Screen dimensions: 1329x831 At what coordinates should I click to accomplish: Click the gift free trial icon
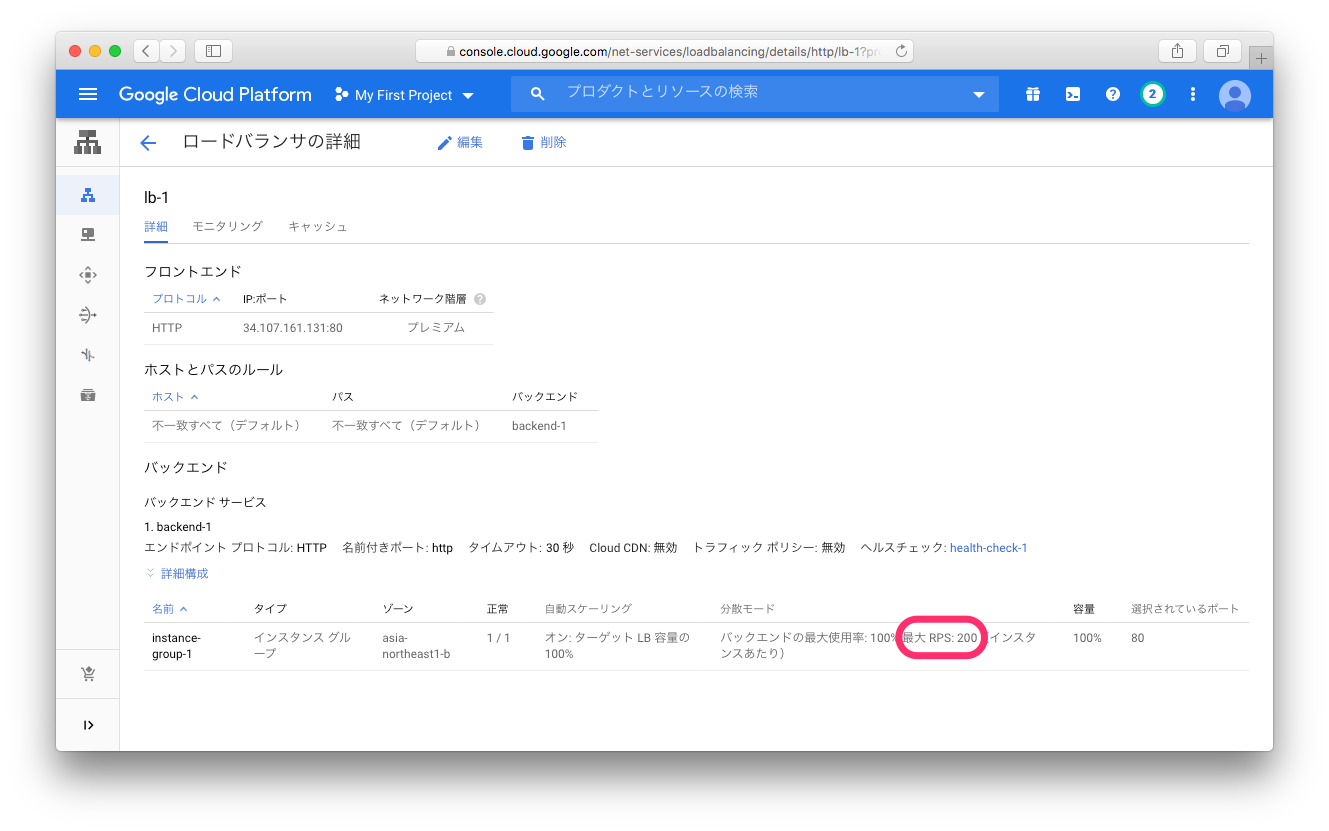(1032, 94)
